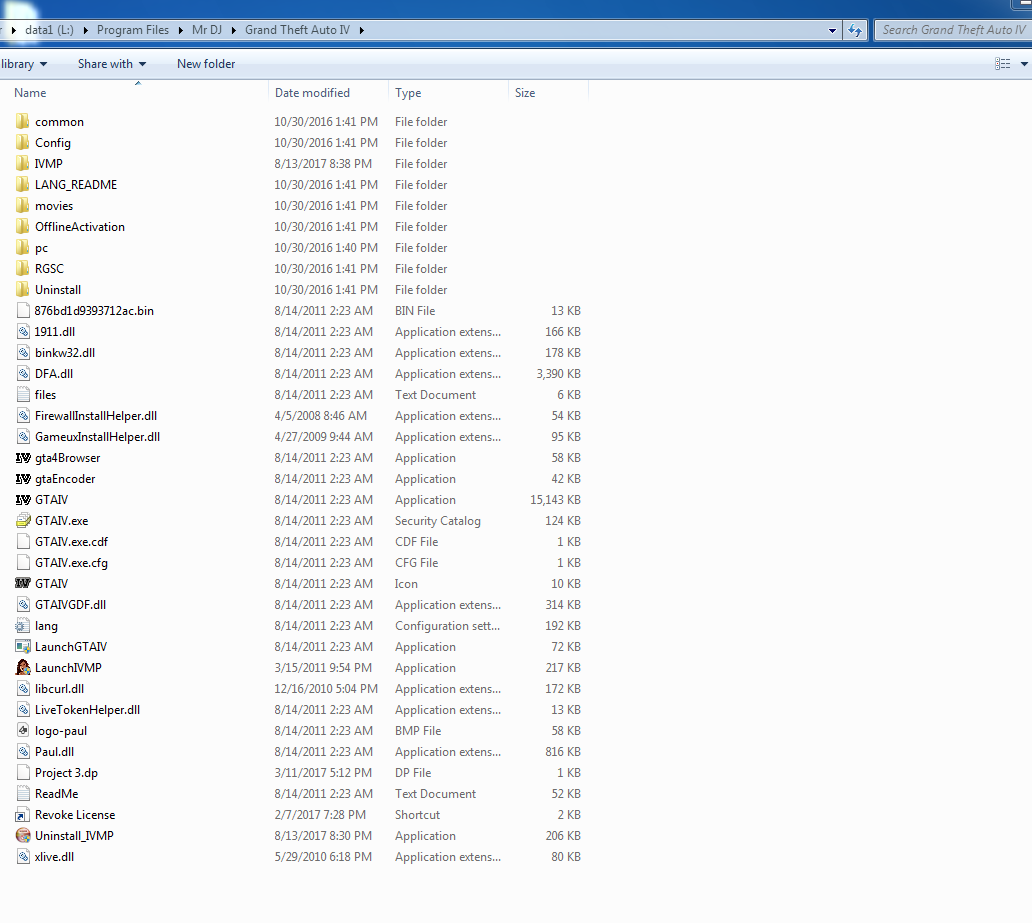
Task: Click the Project 3.dp file icon
Action: [x=23, y=772]
